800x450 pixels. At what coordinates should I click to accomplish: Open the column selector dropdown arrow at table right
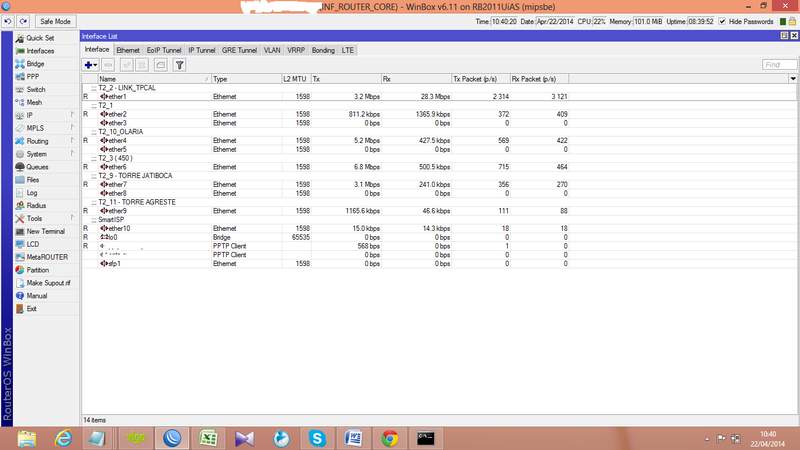[x=793, y=79]
